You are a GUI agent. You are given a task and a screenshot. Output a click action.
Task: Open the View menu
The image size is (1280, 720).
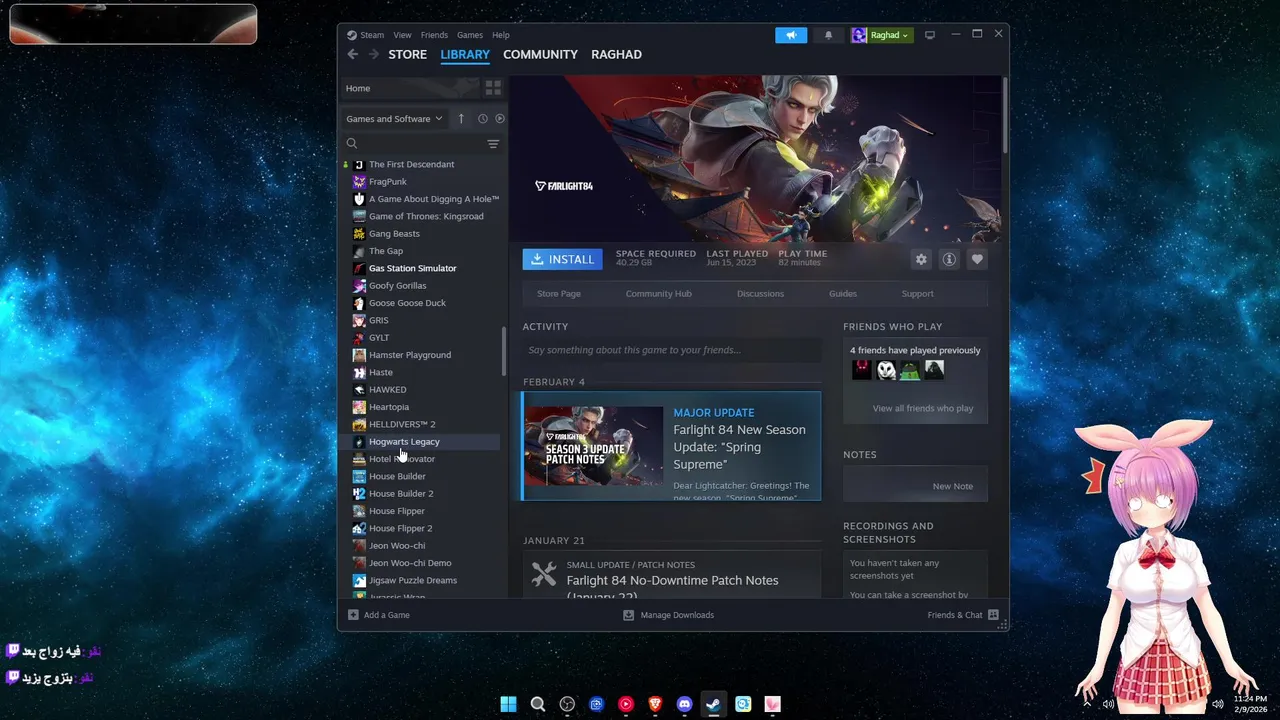402,35
